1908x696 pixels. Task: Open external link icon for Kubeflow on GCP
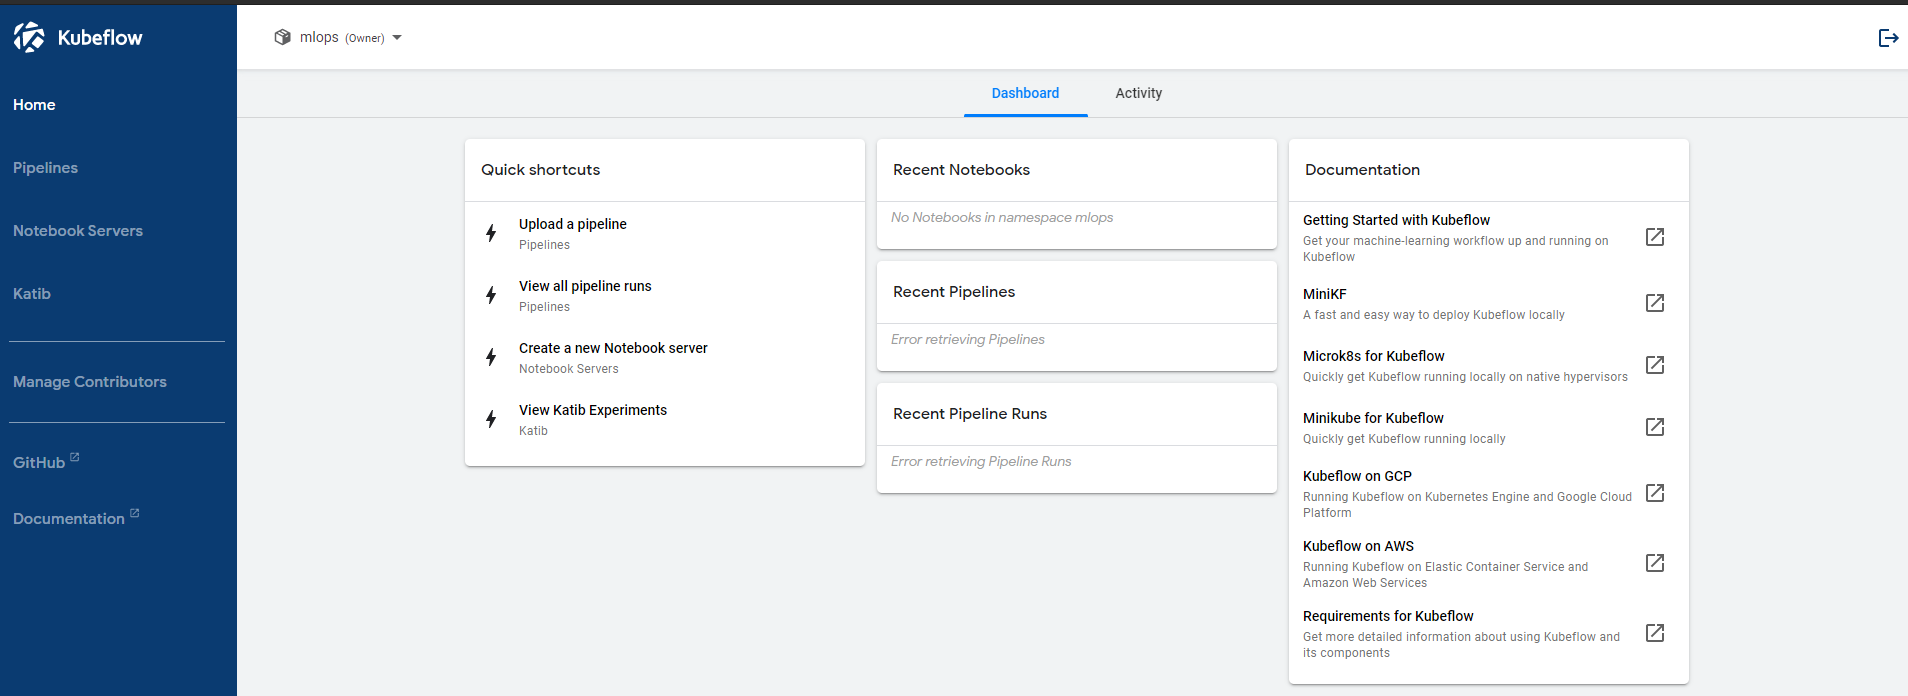point(1655,493)
